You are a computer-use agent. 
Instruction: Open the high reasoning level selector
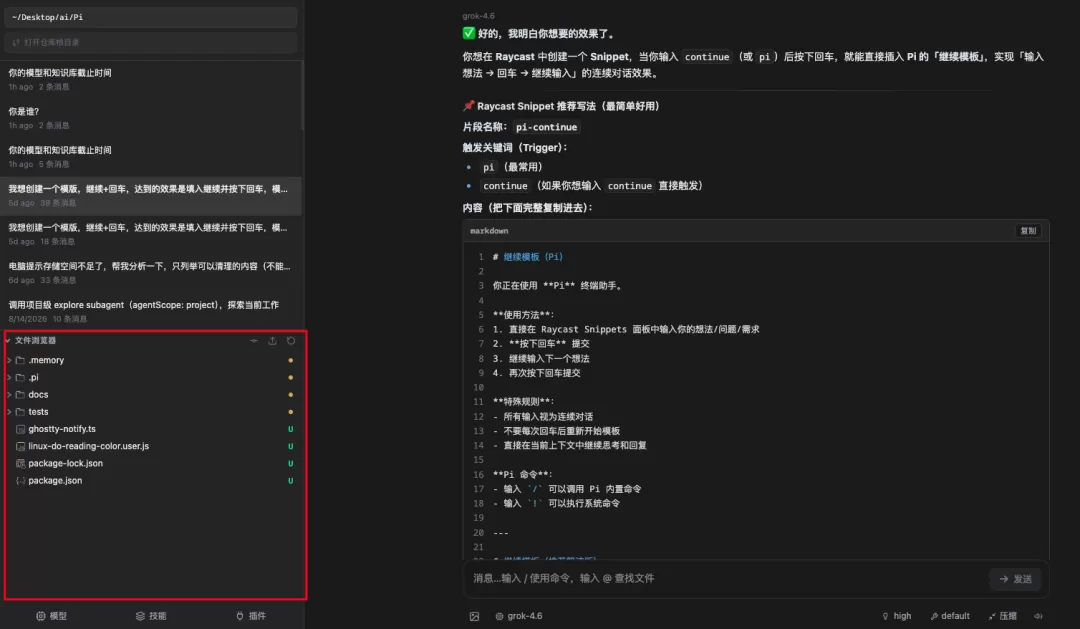pos(896,617)
